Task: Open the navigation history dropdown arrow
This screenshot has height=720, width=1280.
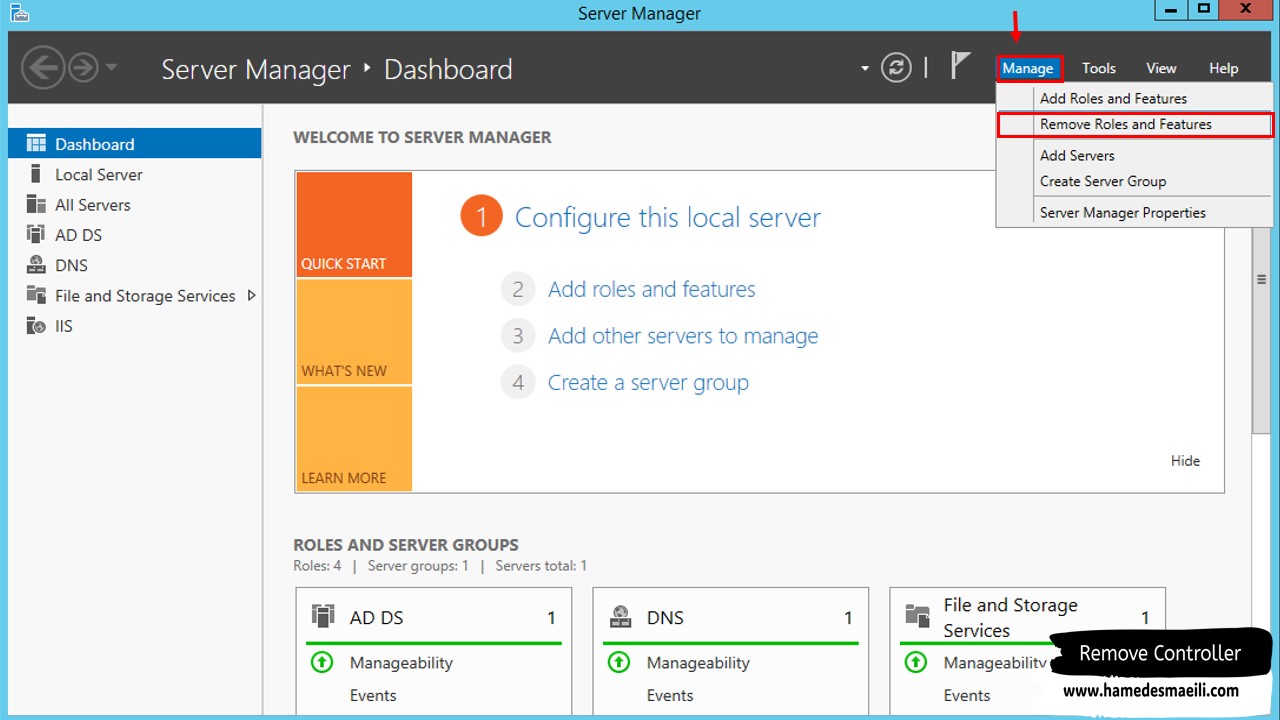Action: [111, 68]
